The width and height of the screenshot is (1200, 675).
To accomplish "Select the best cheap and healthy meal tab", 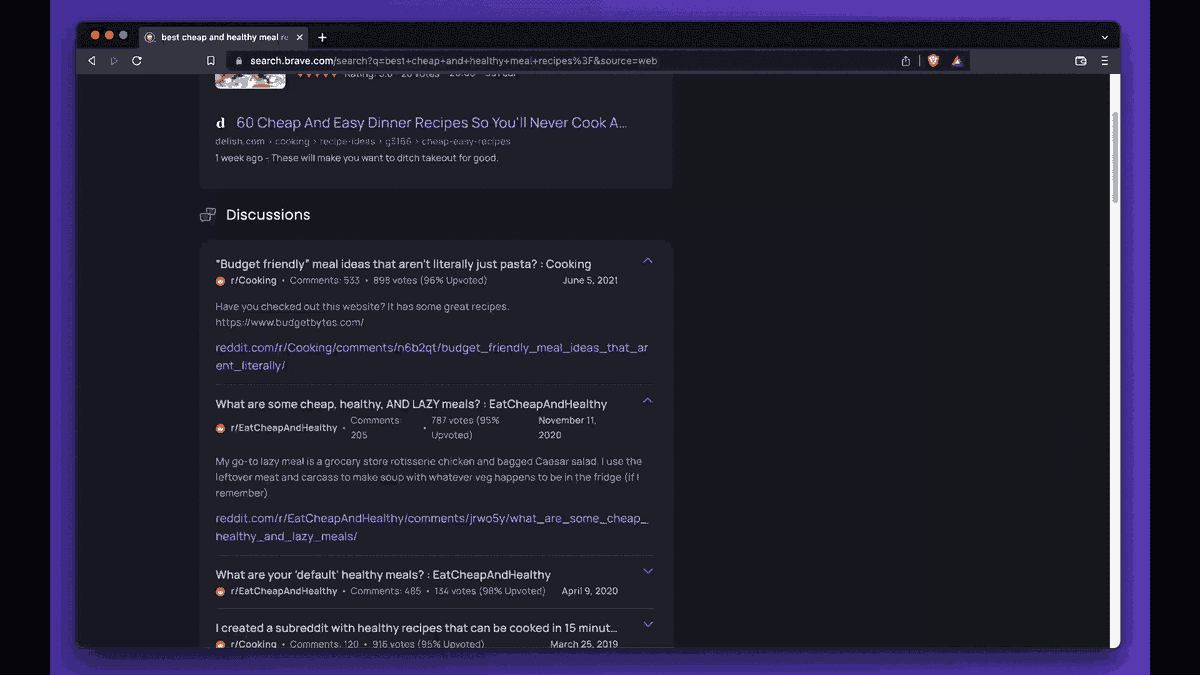I will [x=224, y=37].
